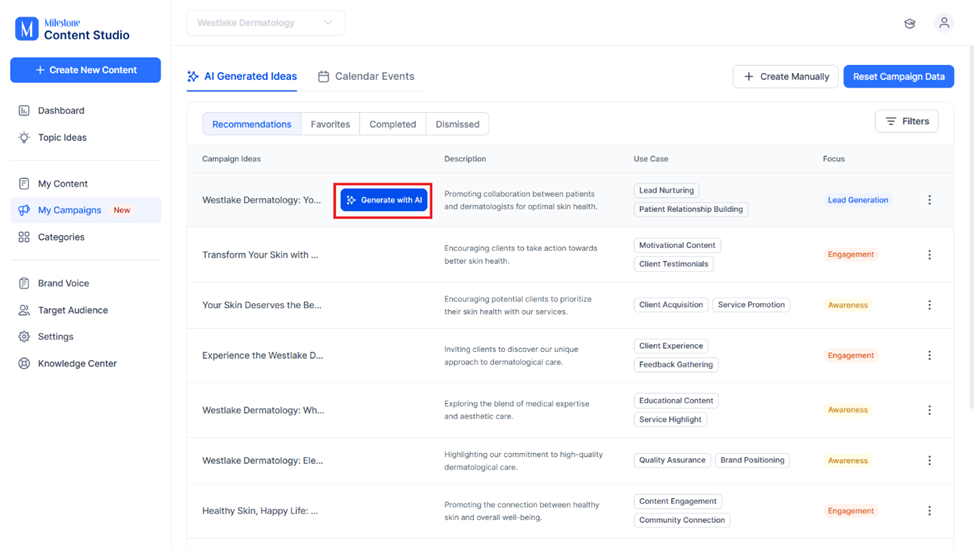Click campaign 'Westlake Dermatology: Wh...'
The height and width of the screenshot is (548, 974).
[x=263, y=410]
